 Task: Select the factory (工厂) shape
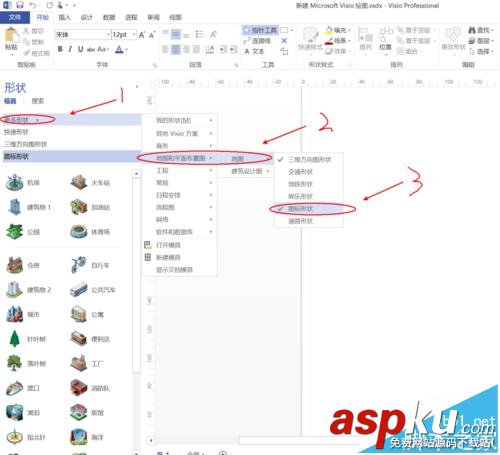click(x=87, y=363)
